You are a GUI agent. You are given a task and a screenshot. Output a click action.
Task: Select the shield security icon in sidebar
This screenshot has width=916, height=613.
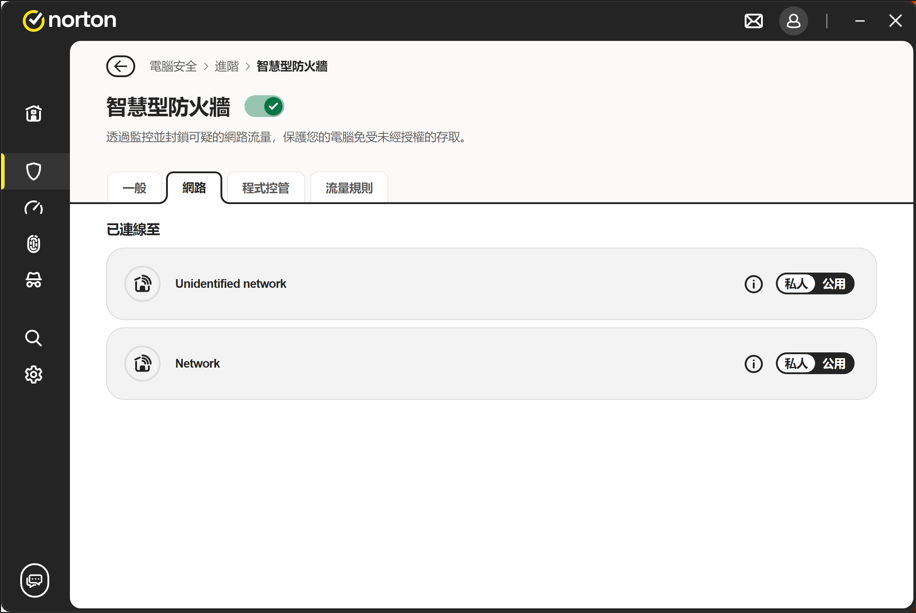point(34,172)
